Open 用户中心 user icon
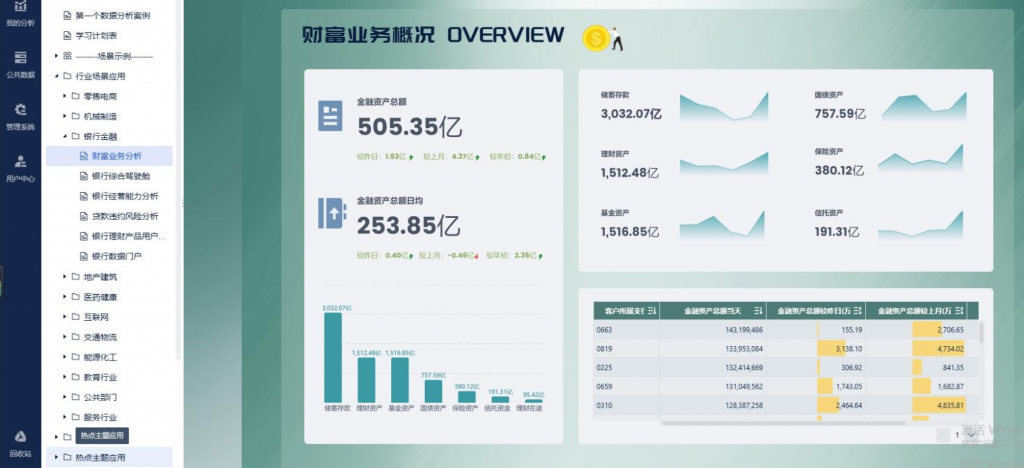The height and width of the screenshot is (468, 1024). pos(19,167)
